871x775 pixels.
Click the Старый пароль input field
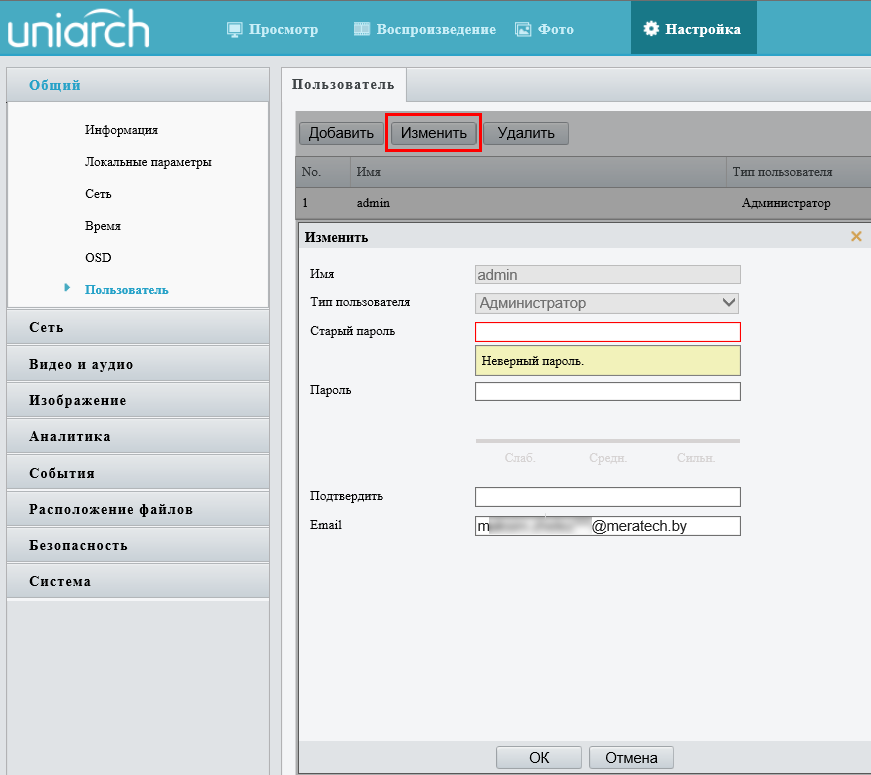pos(607,332)
